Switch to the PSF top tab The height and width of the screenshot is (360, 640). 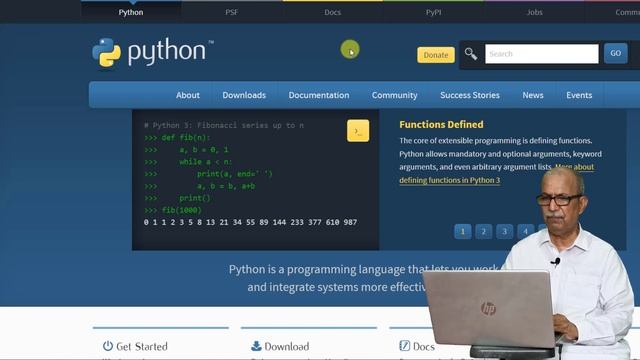click(231, 12)
